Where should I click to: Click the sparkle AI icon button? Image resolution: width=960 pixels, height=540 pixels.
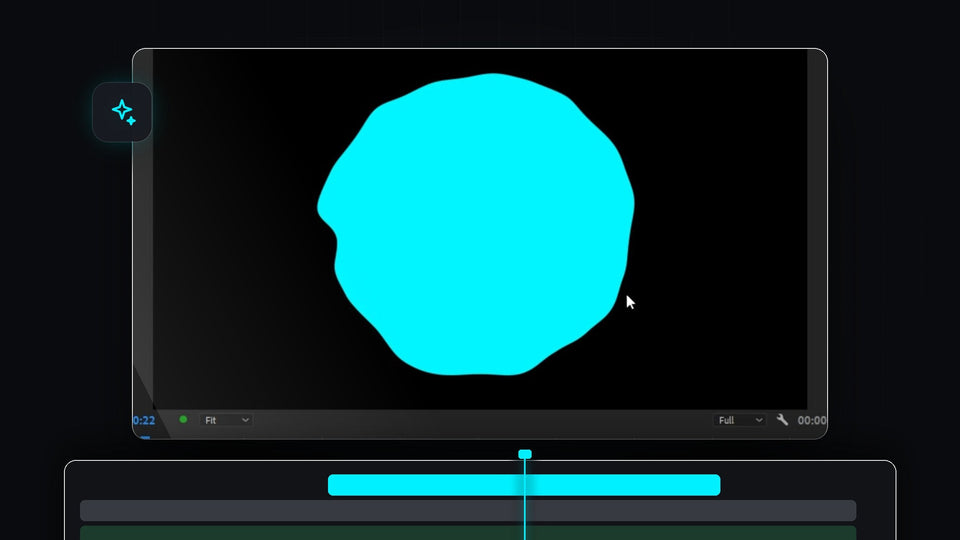click(122, 112)
